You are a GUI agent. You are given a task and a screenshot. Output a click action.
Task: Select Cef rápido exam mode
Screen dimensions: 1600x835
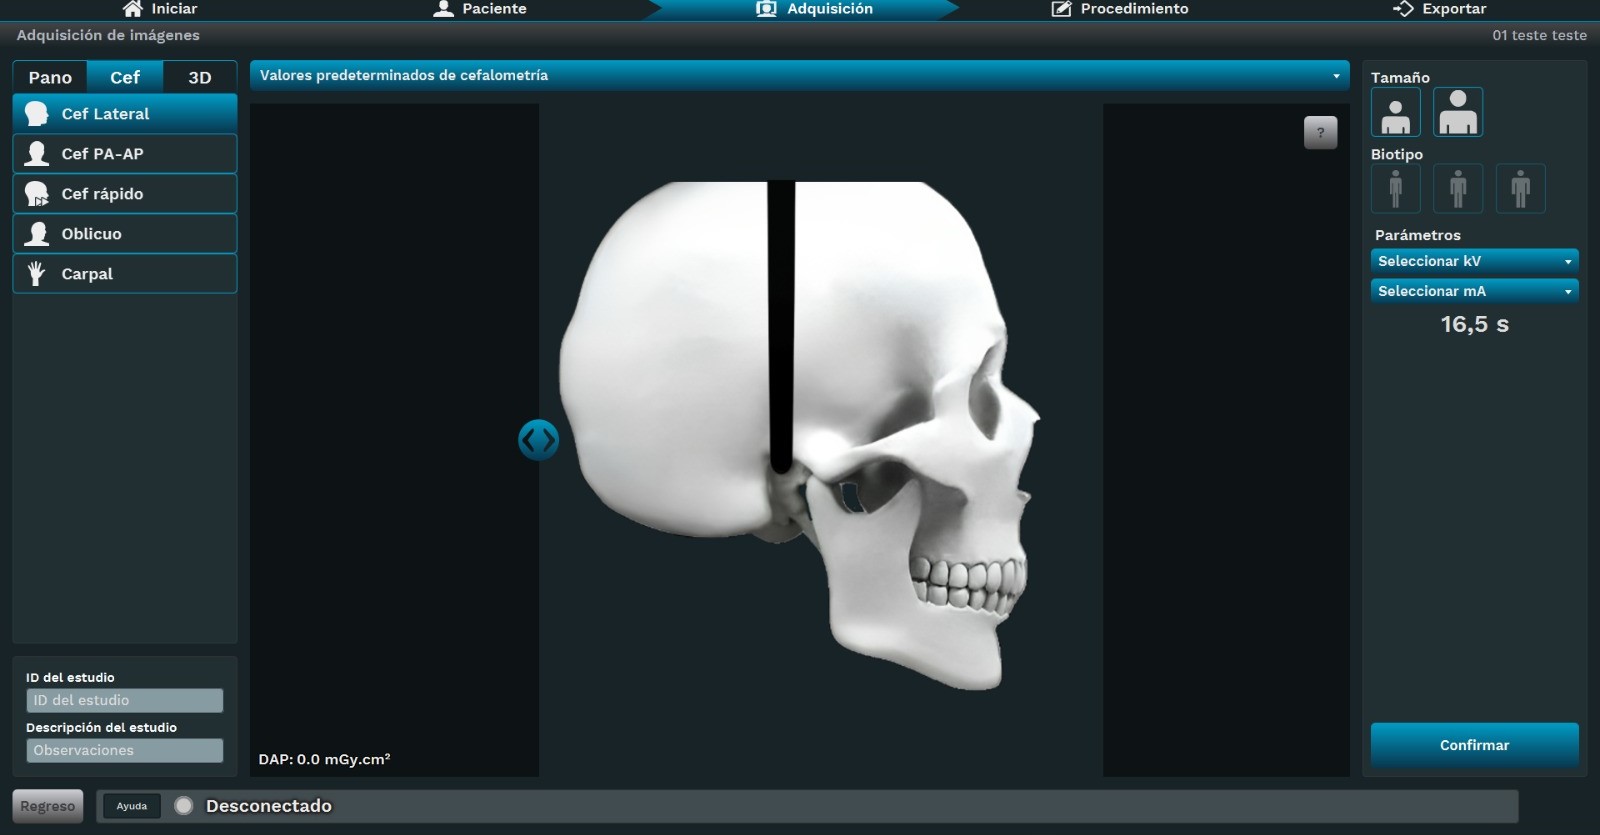[125, 194]
